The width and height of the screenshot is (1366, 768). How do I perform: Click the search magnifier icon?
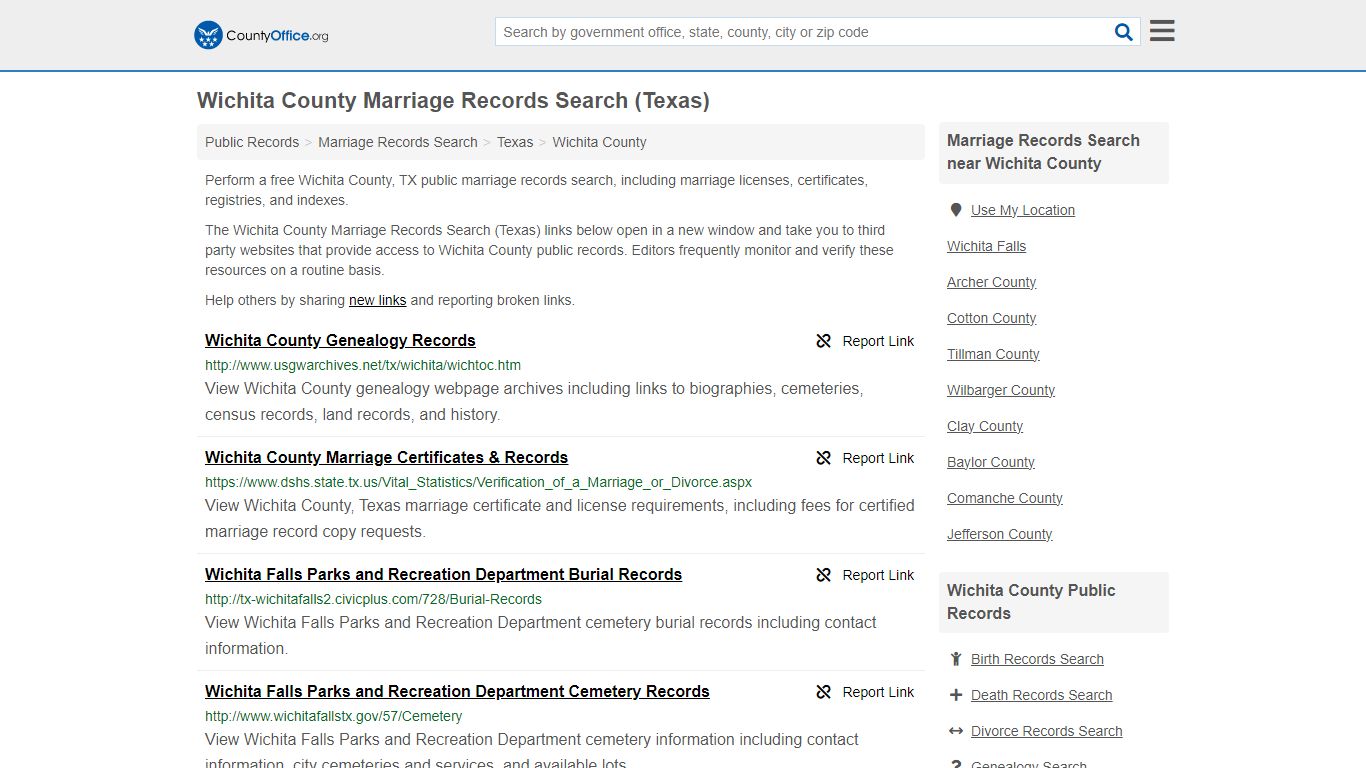pyautogui.click(x=1124, y=32)
